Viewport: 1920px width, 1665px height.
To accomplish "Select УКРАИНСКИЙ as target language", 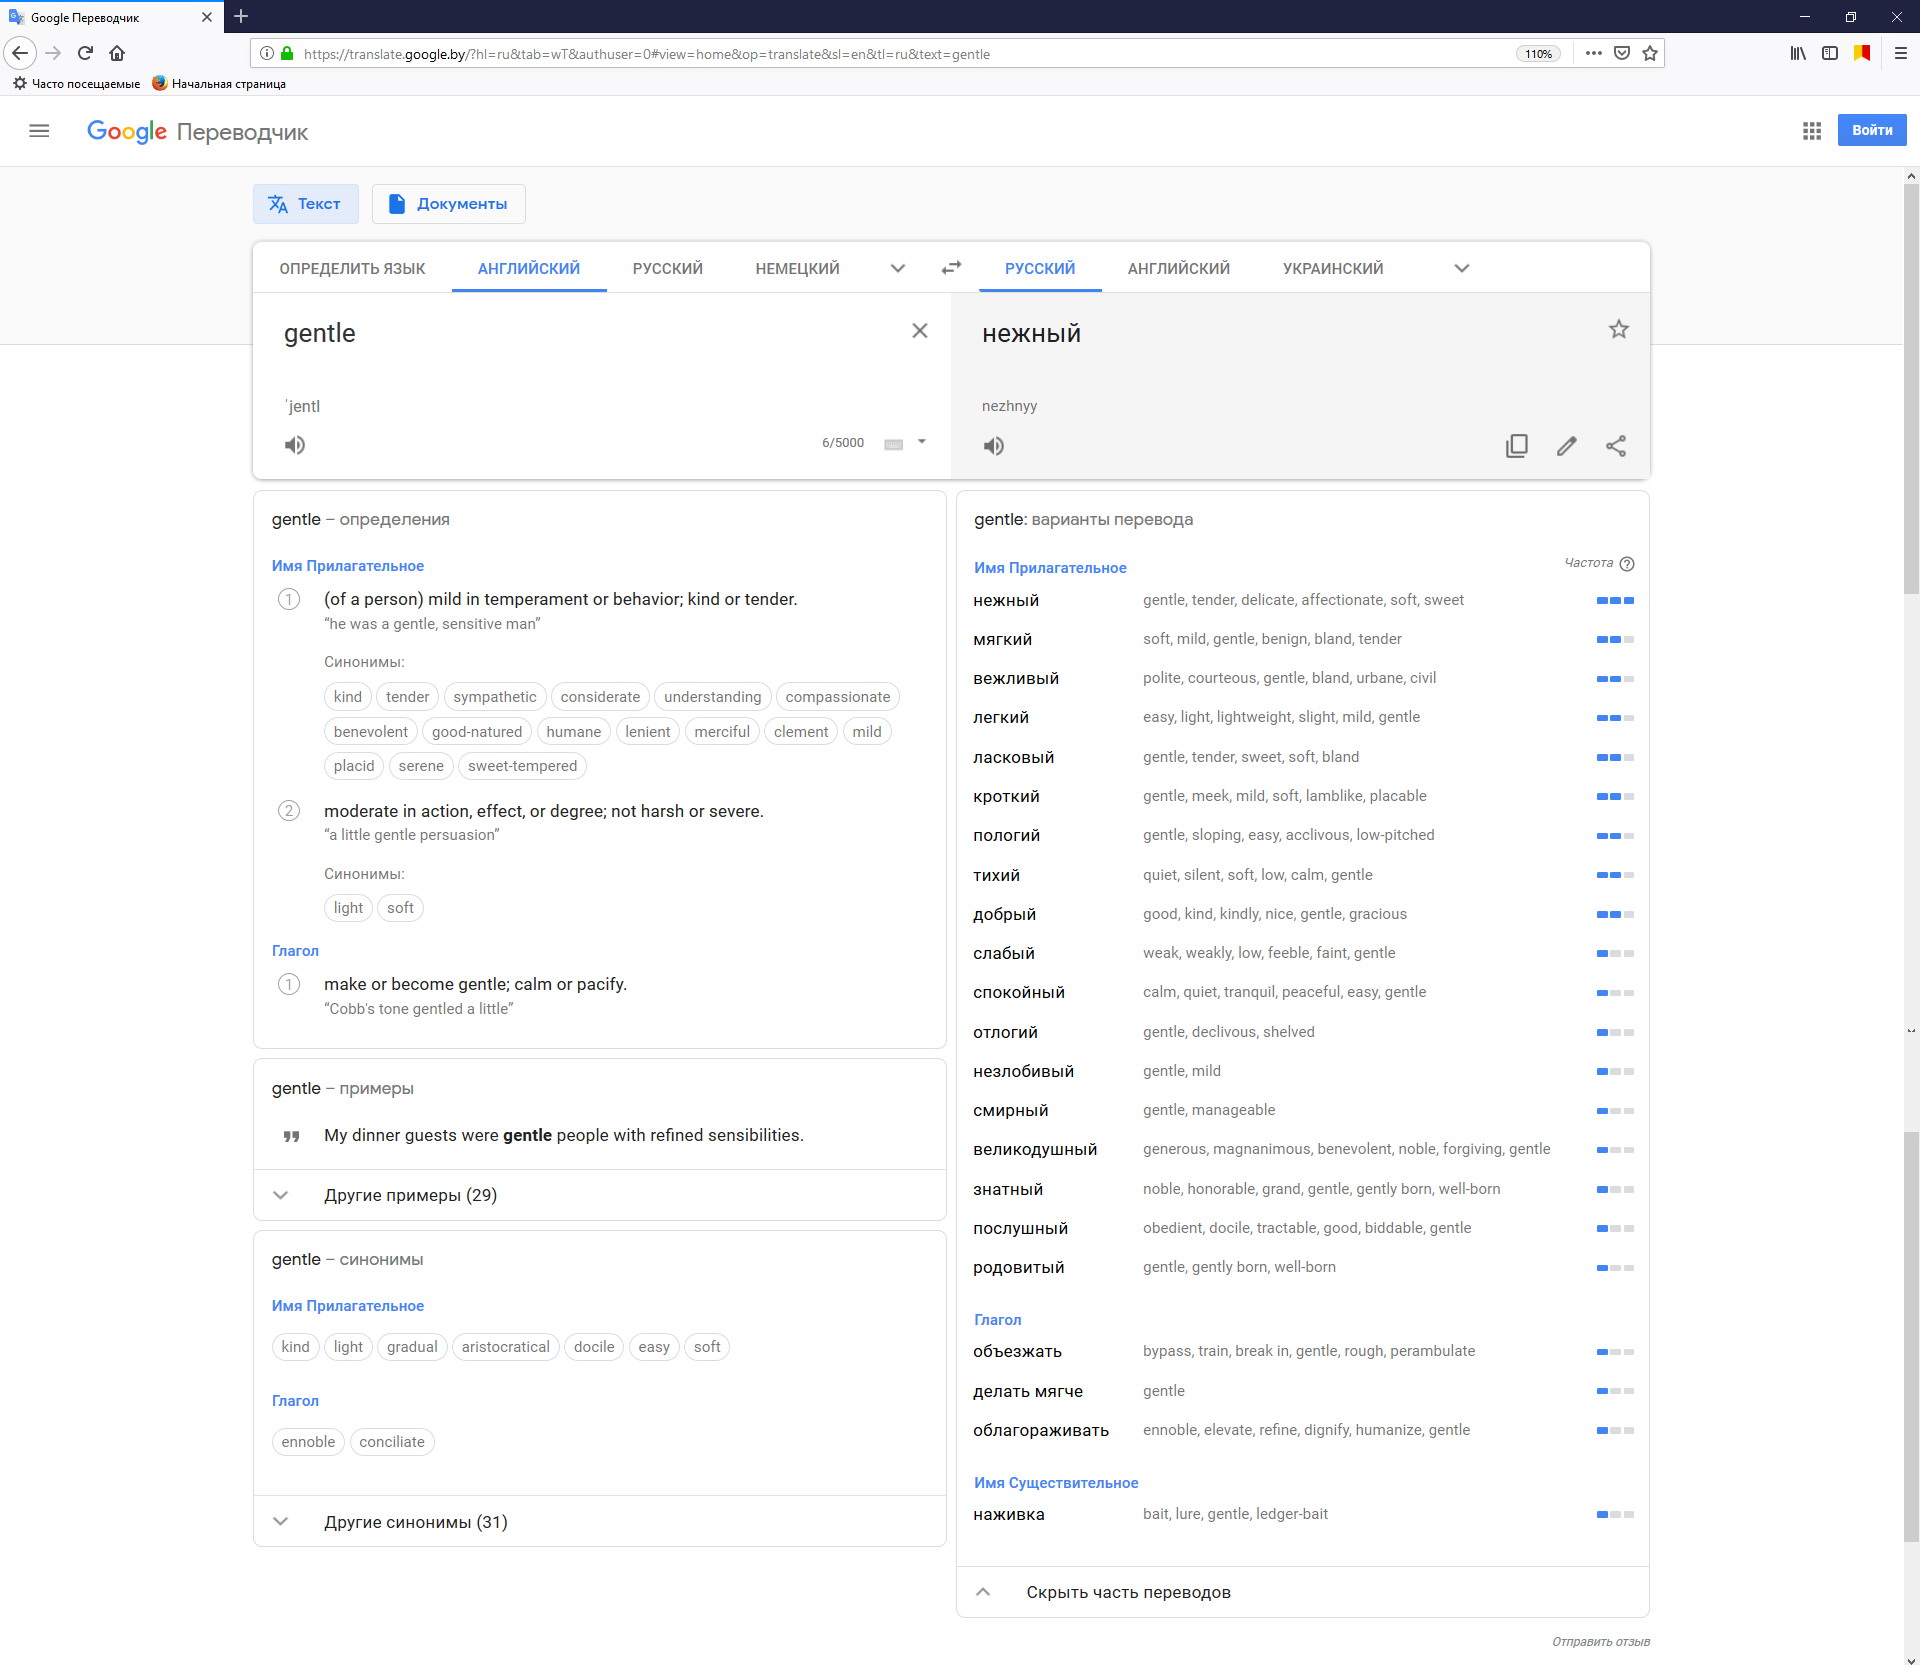I will click(1332, 268).
